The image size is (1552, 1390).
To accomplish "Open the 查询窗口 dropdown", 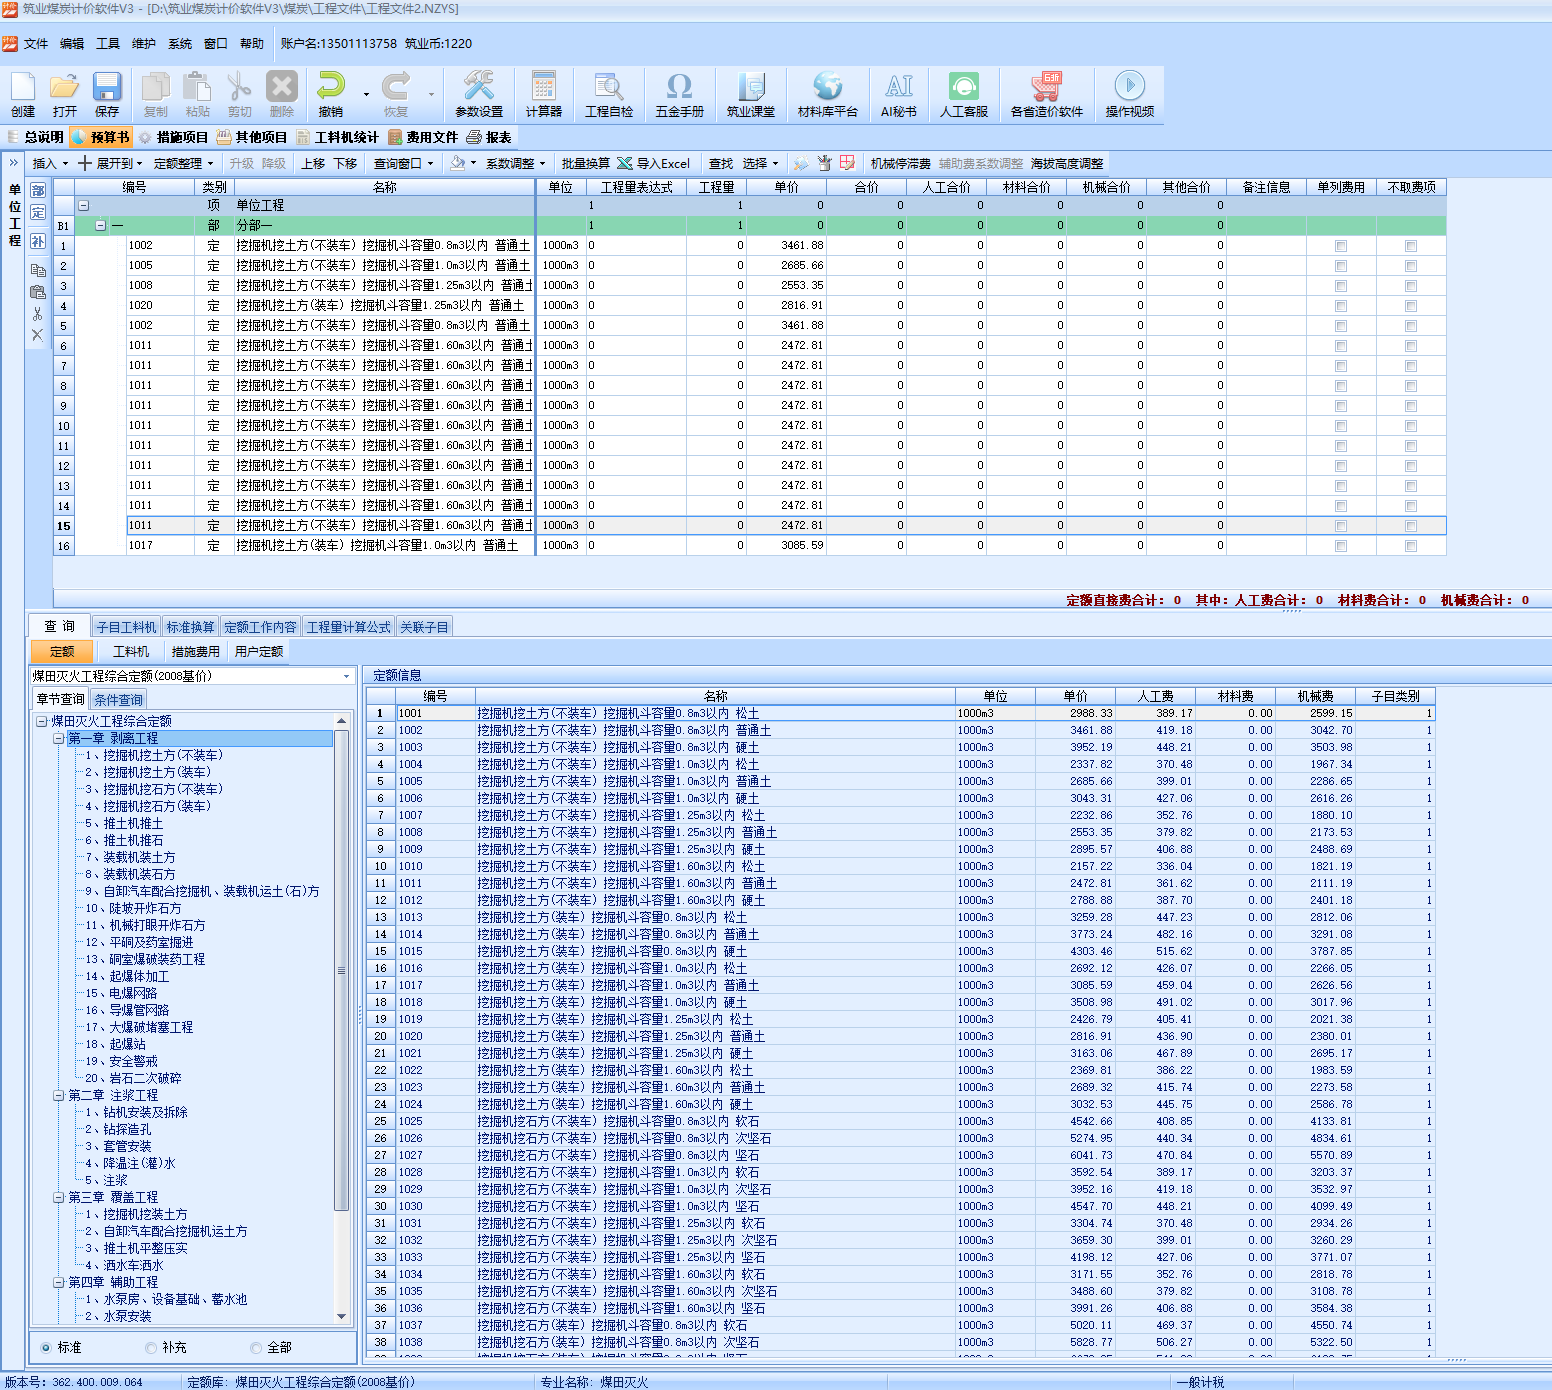I will coord(403,163).
